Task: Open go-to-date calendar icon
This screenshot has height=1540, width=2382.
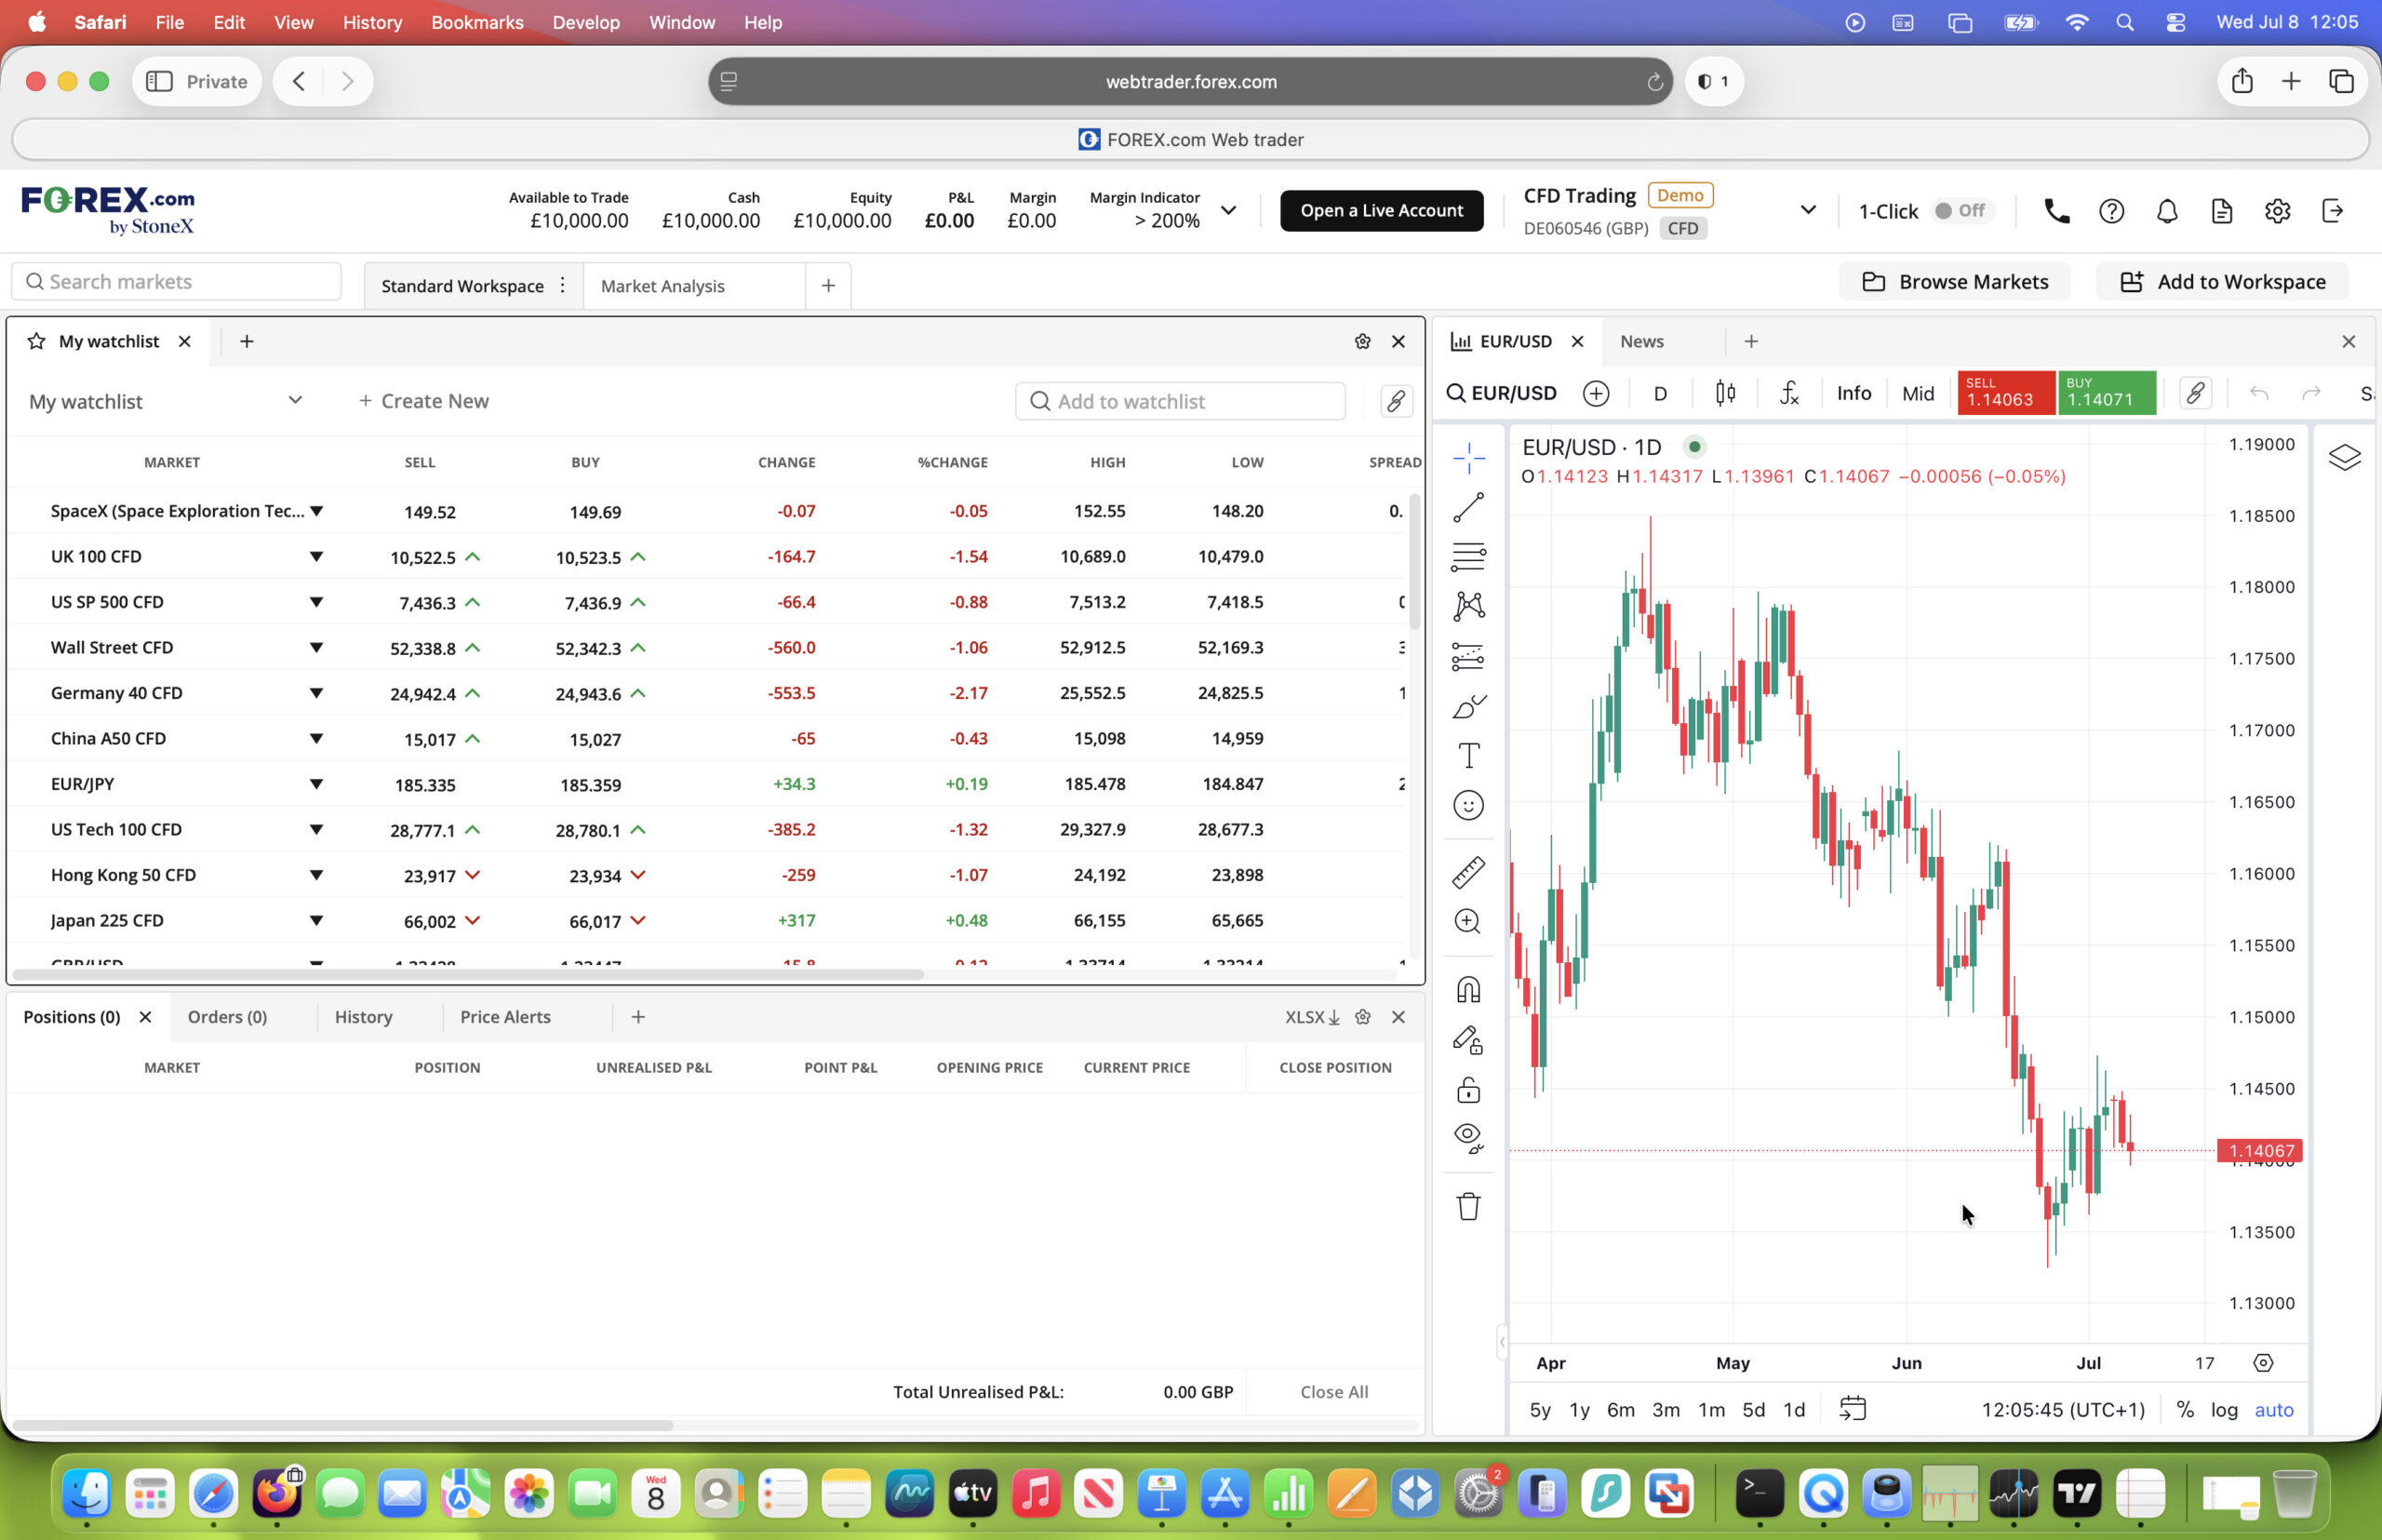Action: 1852,1409
